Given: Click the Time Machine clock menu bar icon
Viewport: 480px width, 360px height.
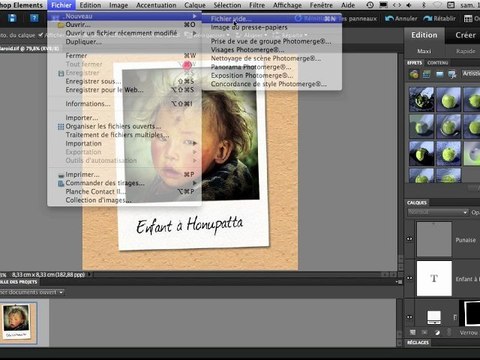Looking at the screenshot, I should tap(370, 5).
